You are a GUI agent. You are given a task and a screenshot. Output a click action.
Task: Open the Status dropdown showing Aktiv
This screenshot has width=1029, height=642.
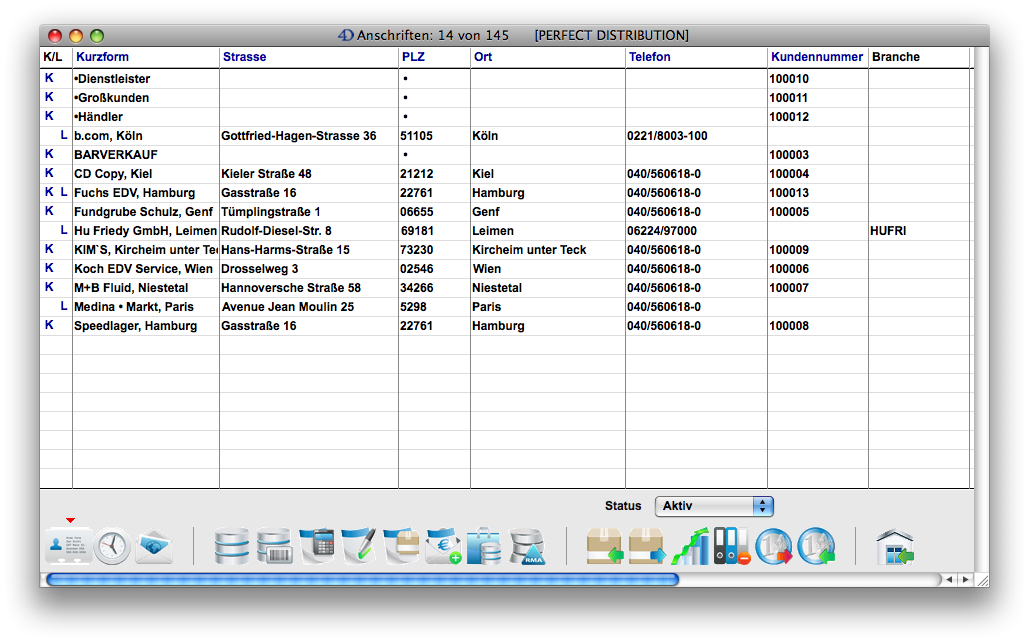[x=713, y=506]
